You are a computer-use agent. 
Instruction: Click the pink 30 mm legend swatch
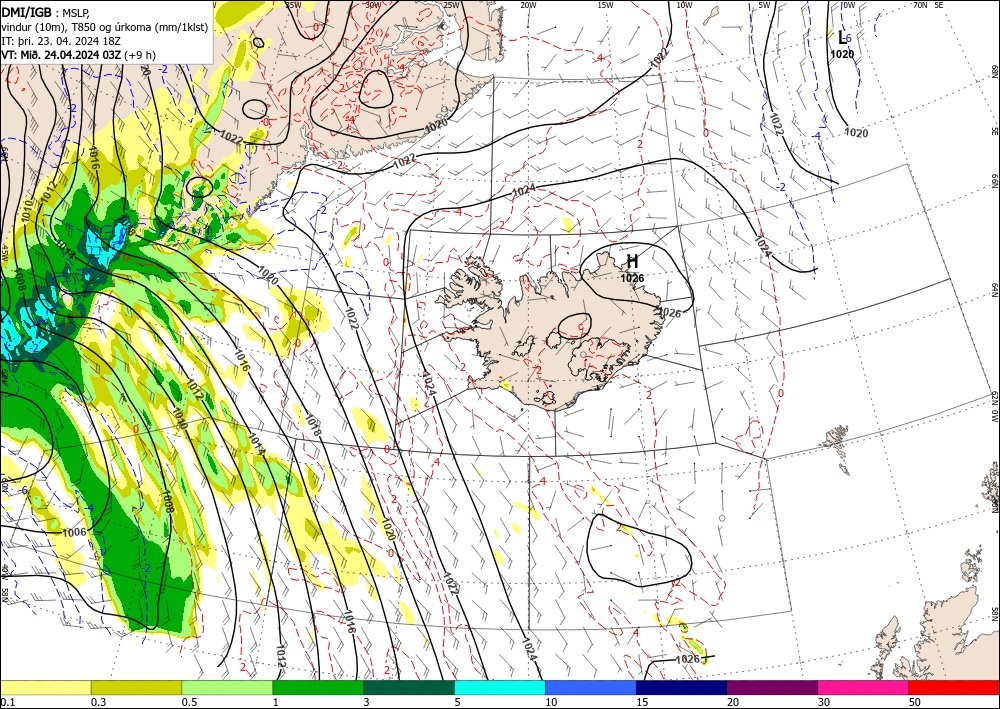click(x=864, y=687)
